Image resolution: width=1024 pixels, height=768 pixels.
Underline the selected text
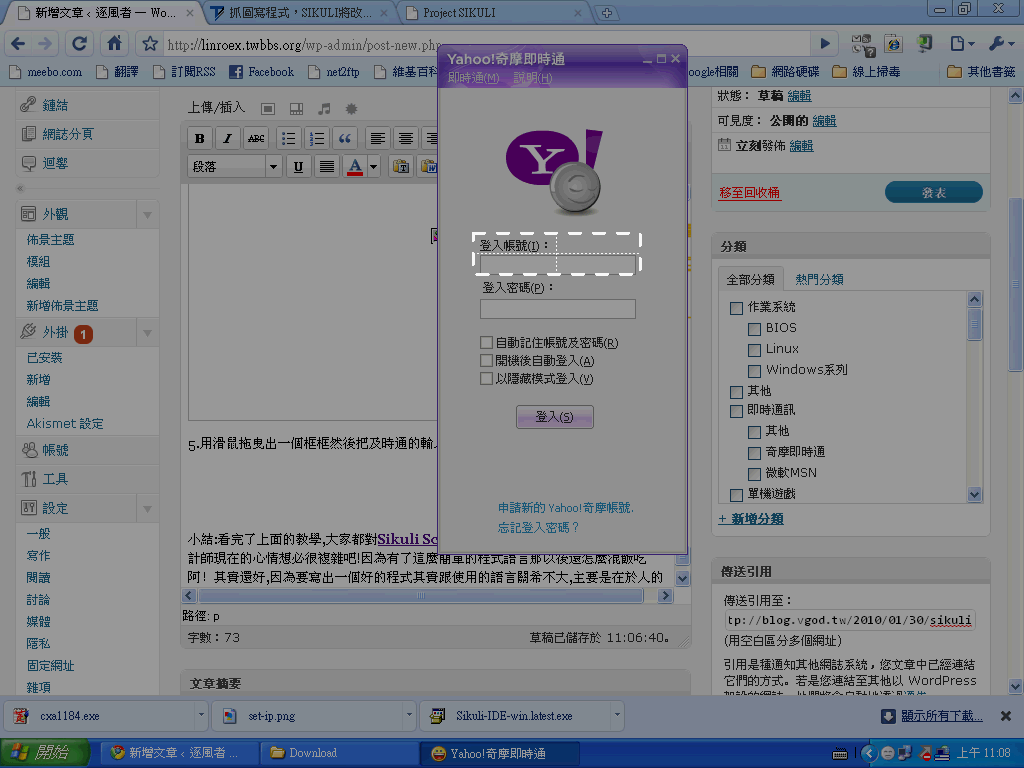(x=298, y=167)
